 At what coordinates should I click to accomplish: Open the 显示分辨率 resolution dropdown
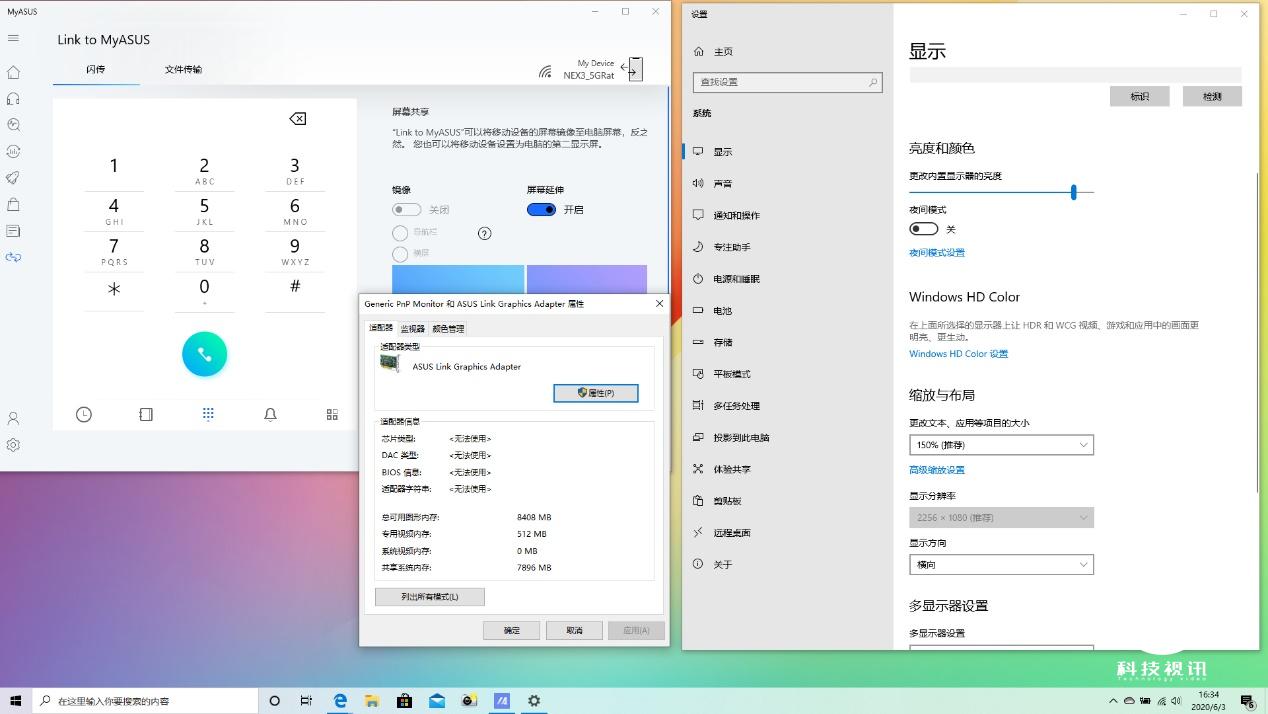1000,517
